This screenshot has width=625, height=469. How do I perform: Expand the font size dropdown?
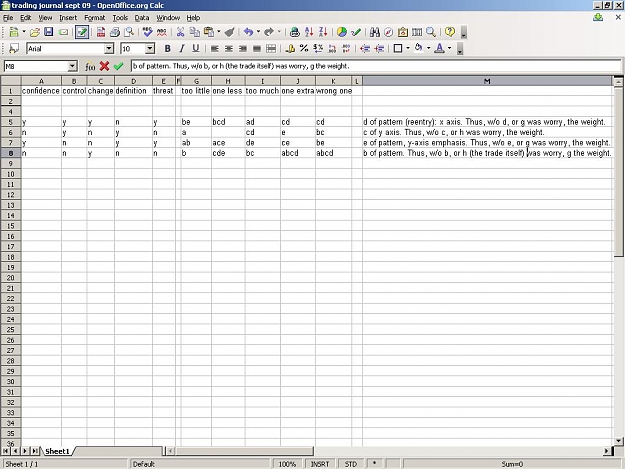(150, 49)
